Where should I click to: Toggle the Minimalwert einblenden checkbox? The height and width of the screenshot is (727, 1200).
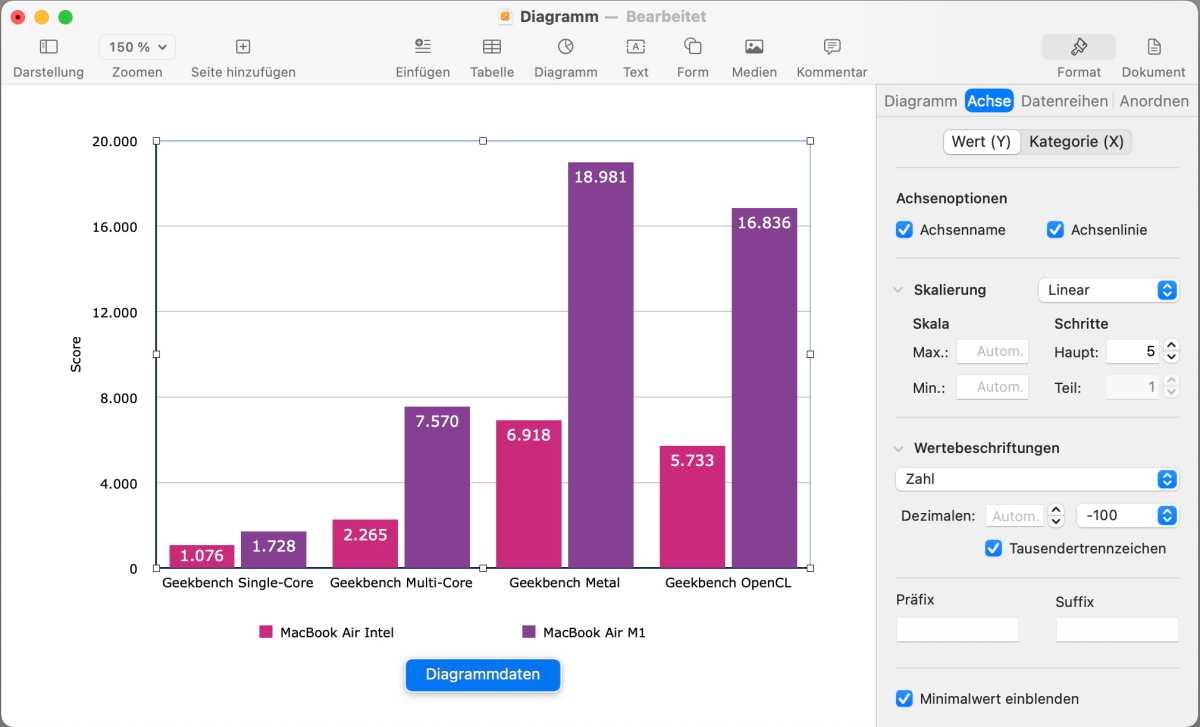point(905,699)
